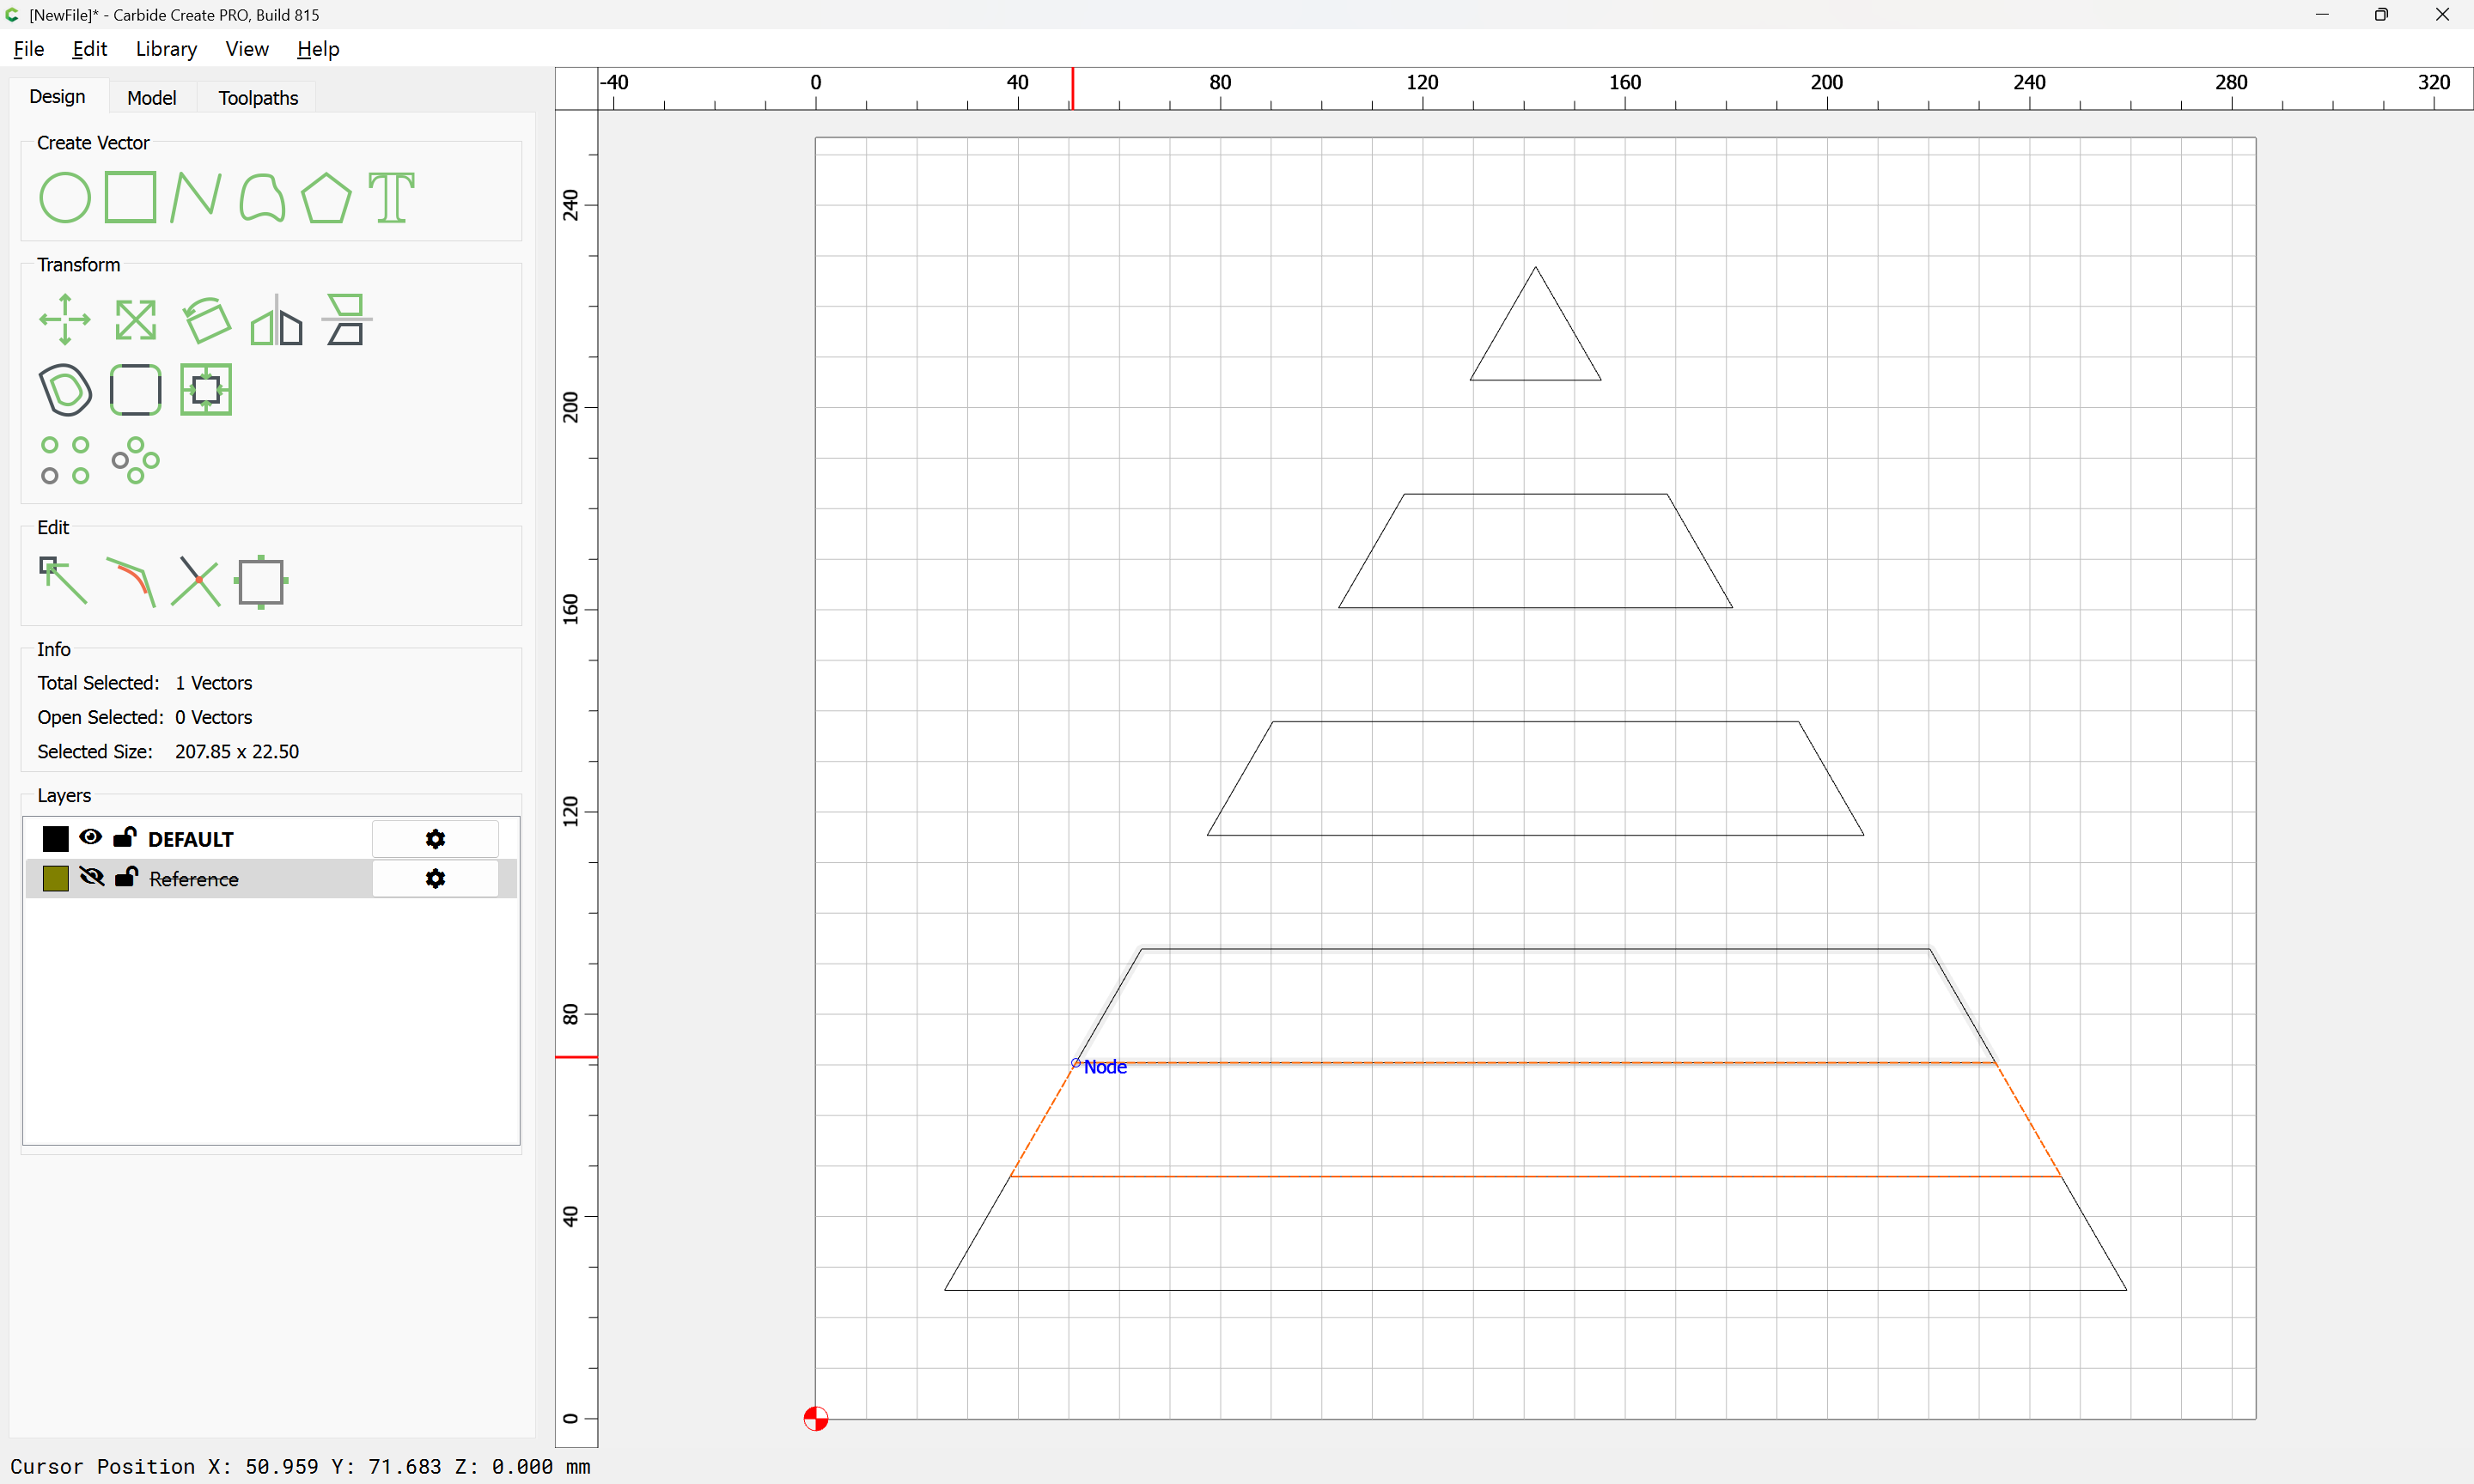The width and height of the screenshot is (2474, 1484).
Task: Open the Boolean/center square tool
Action: (206, 390)
